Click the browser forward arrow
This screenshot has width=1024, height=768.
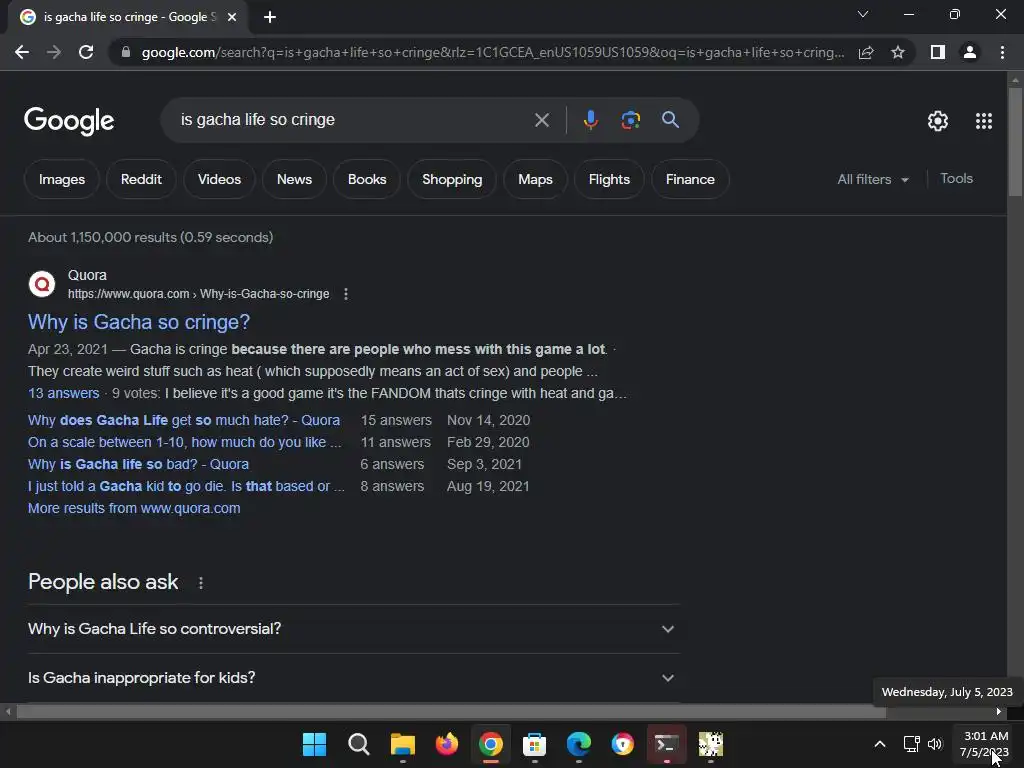pyautogui.click(x=54, y=52)
